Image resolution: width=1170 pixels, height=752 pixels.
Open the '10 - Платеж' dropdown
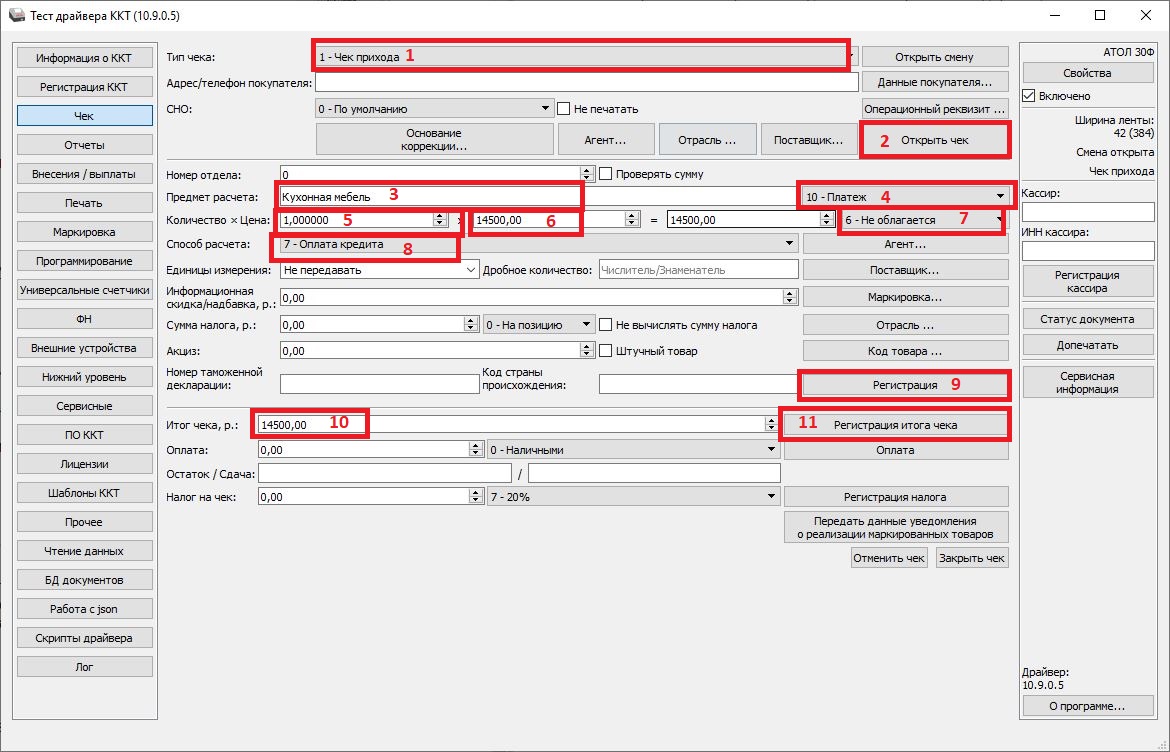click(1000, 196)
